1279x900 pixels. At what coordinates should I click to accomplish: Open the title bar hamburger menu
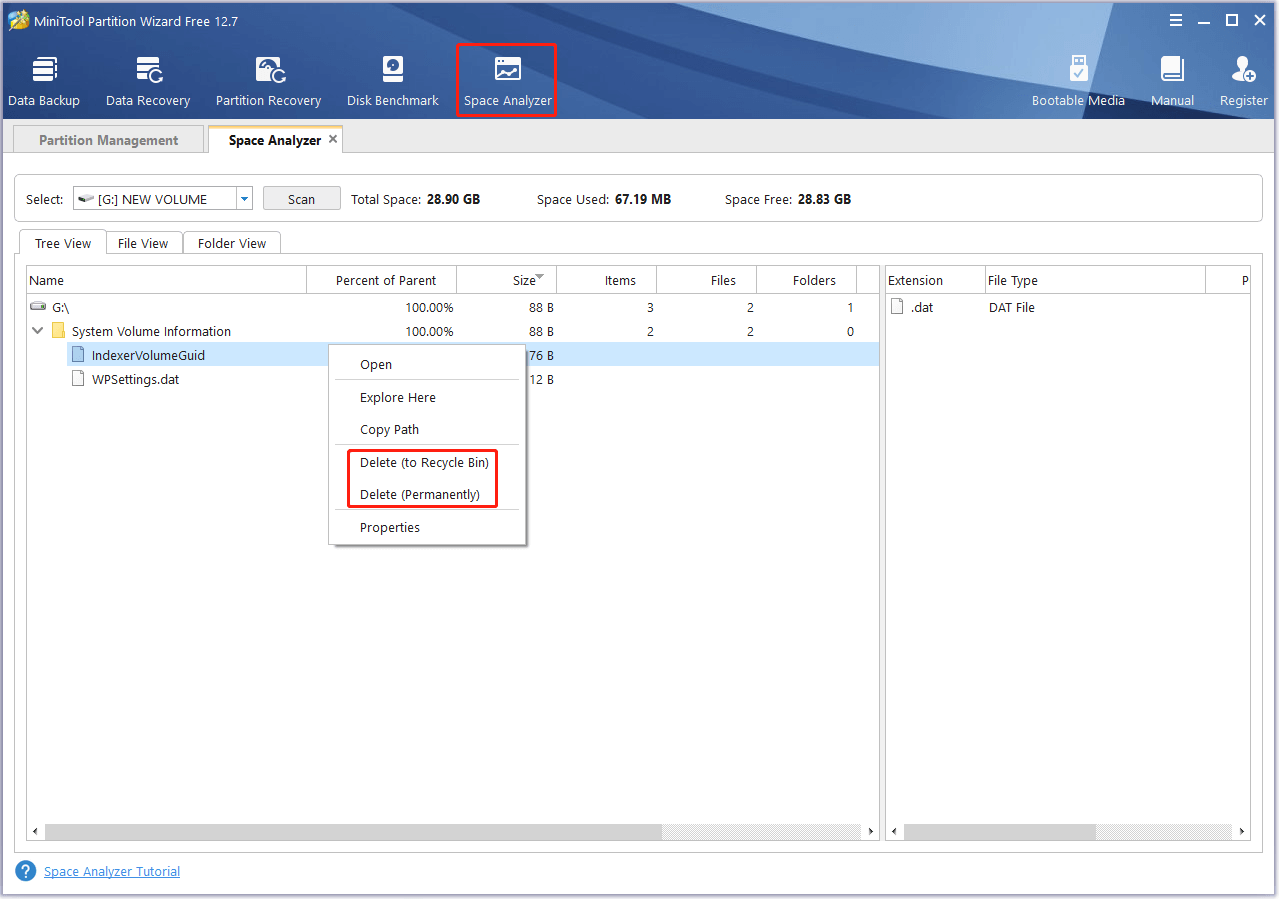click(1178, 20)
